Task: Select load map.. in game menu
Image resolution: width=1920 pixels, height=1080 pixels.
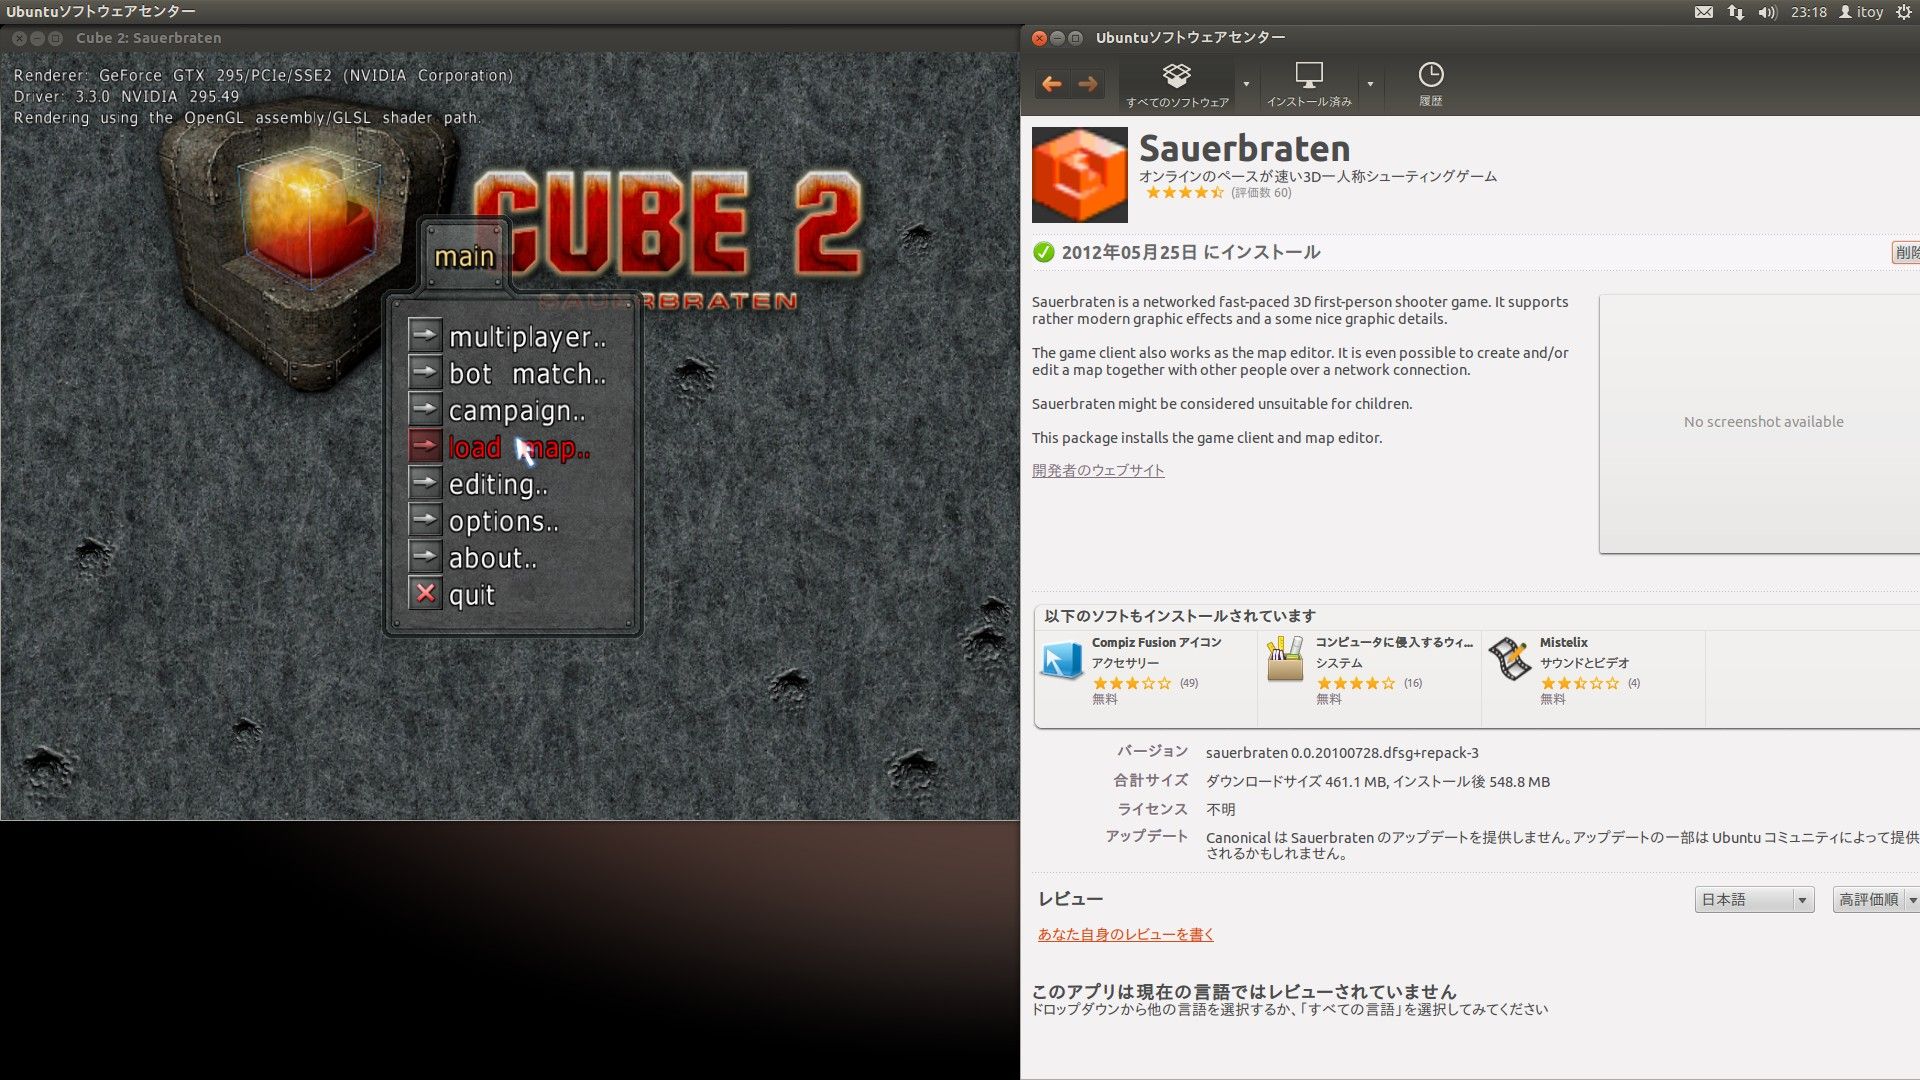Action: (519, 448)
